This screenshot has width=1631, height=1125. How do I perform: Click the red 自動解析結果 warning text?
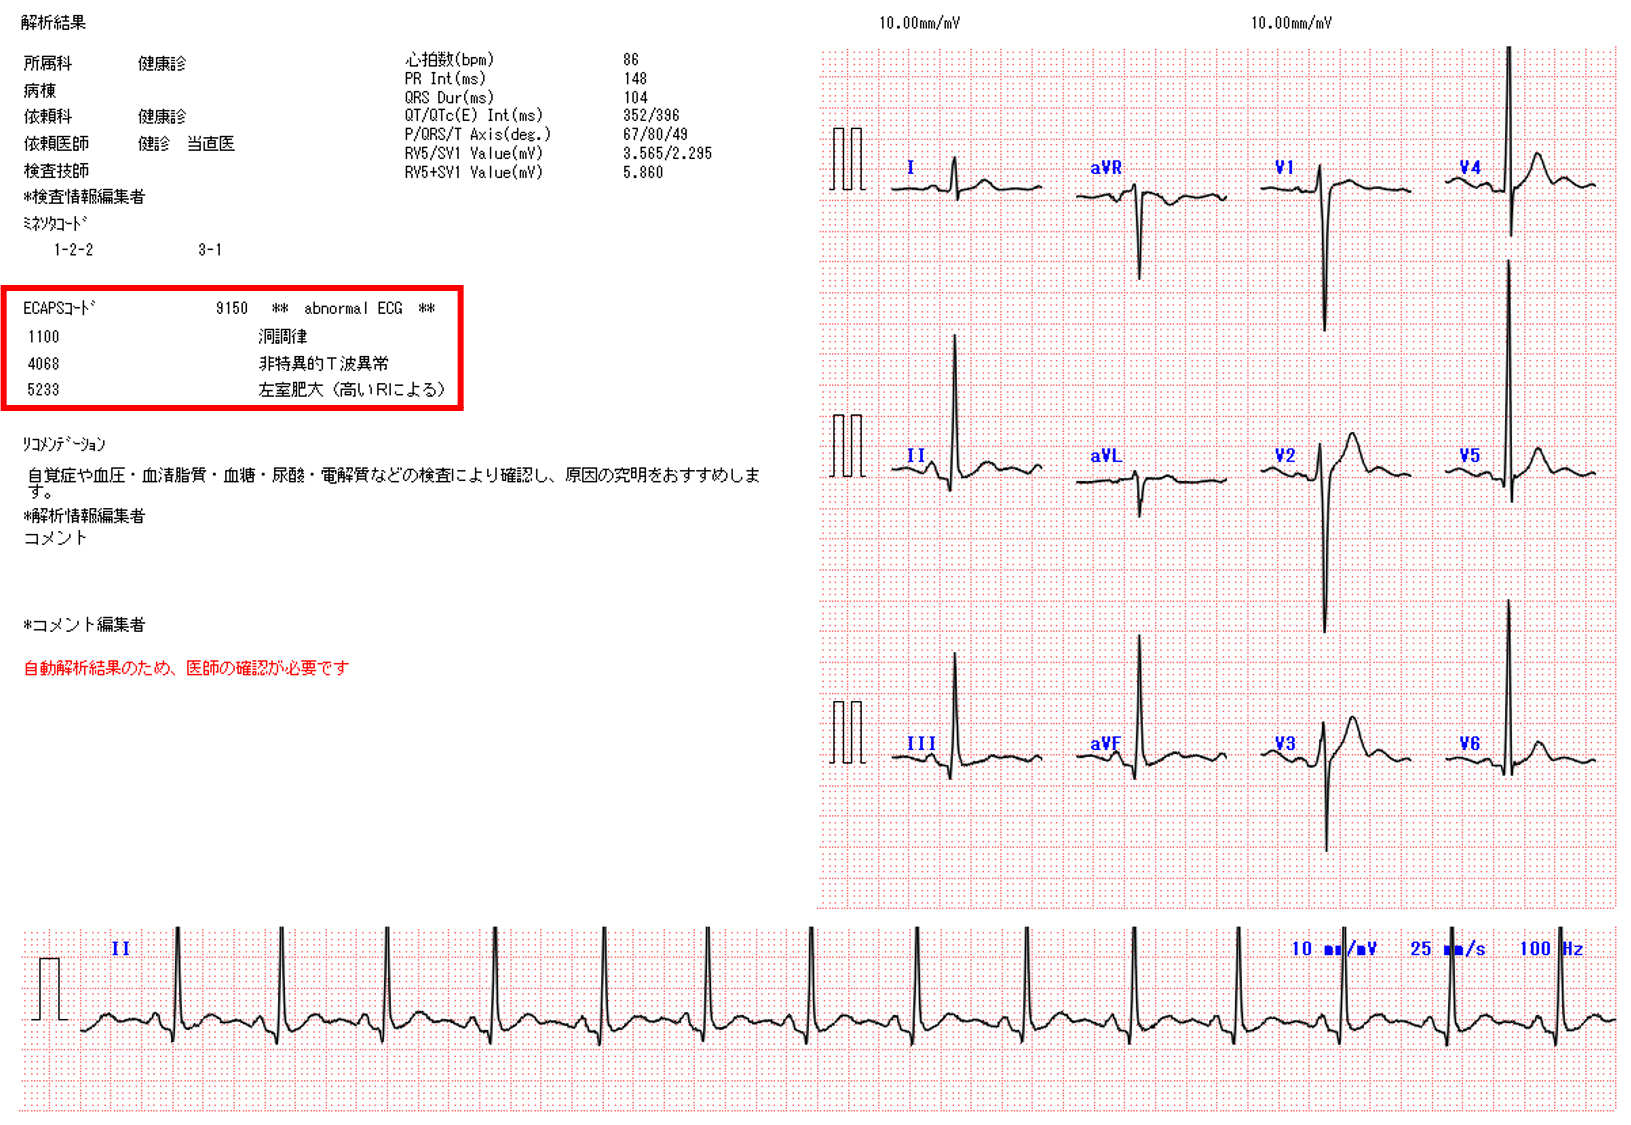tap(186, 668)
